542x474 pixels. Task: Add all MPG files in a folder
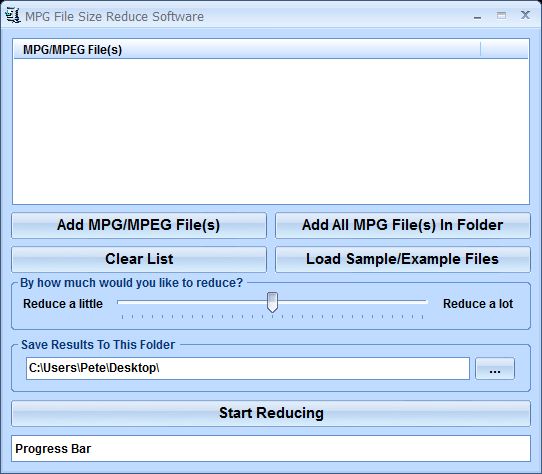pyautogui.click(x=403, y=225)
